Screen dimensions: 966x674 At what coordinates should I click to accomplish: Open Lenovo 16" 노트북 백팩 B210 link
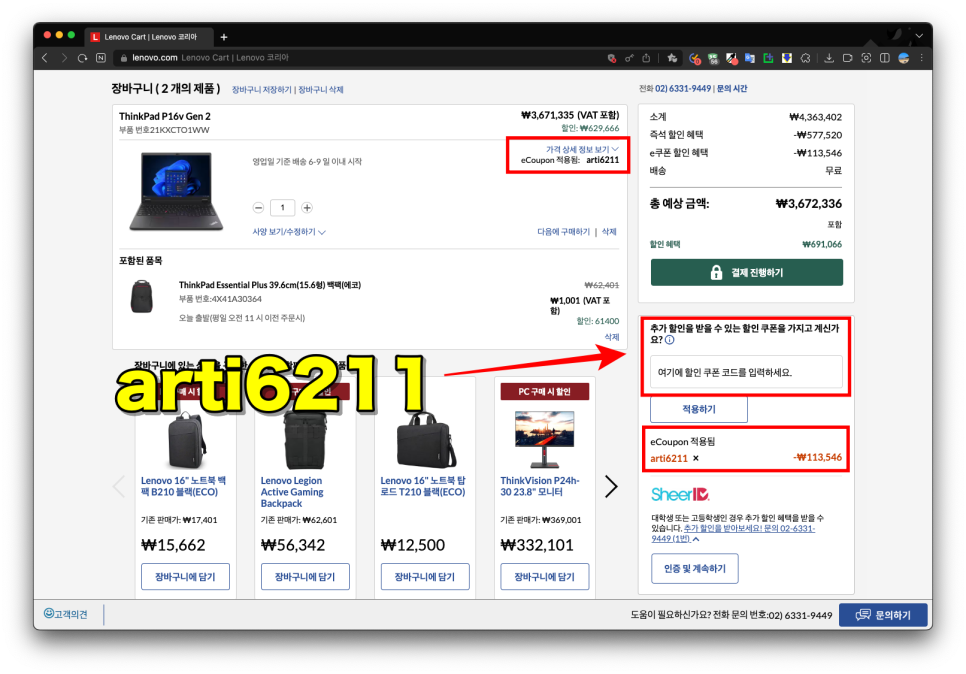(184, 486)
